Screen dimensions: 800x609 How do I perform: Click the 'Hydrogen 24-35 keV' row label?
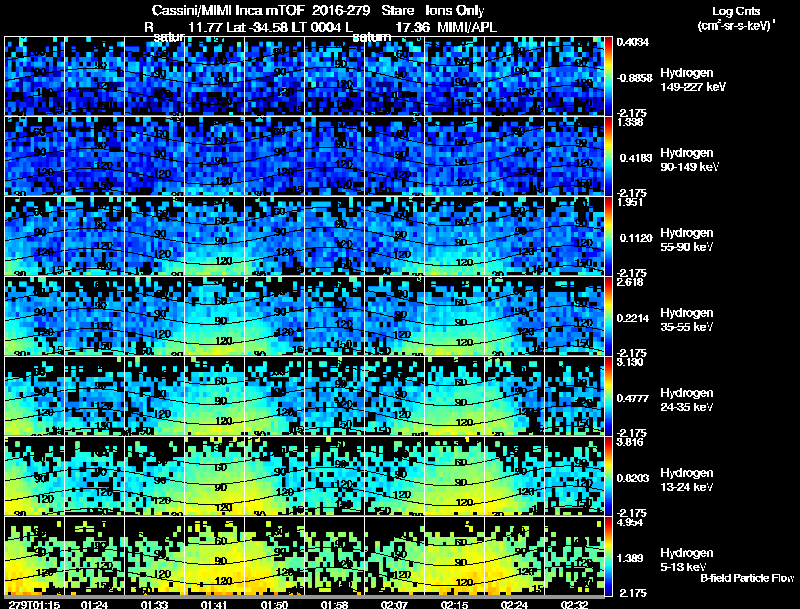pyautogui.click(x=687, y=400)
